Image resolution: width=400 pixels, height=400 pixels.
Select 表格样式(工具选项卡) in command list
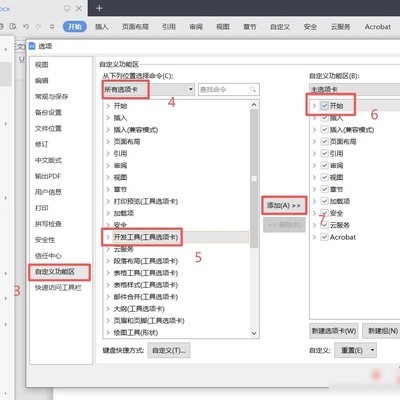146,285
